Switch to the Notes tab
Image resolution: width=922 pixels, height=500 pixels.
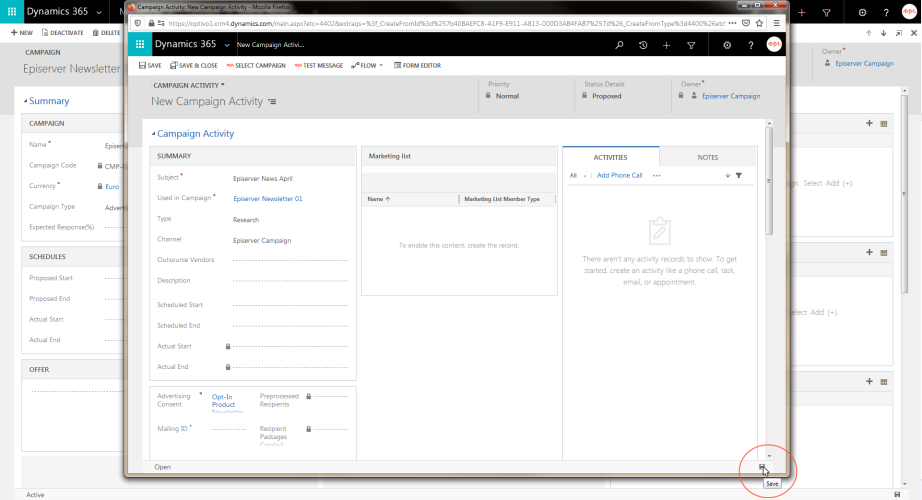point(708,157)
